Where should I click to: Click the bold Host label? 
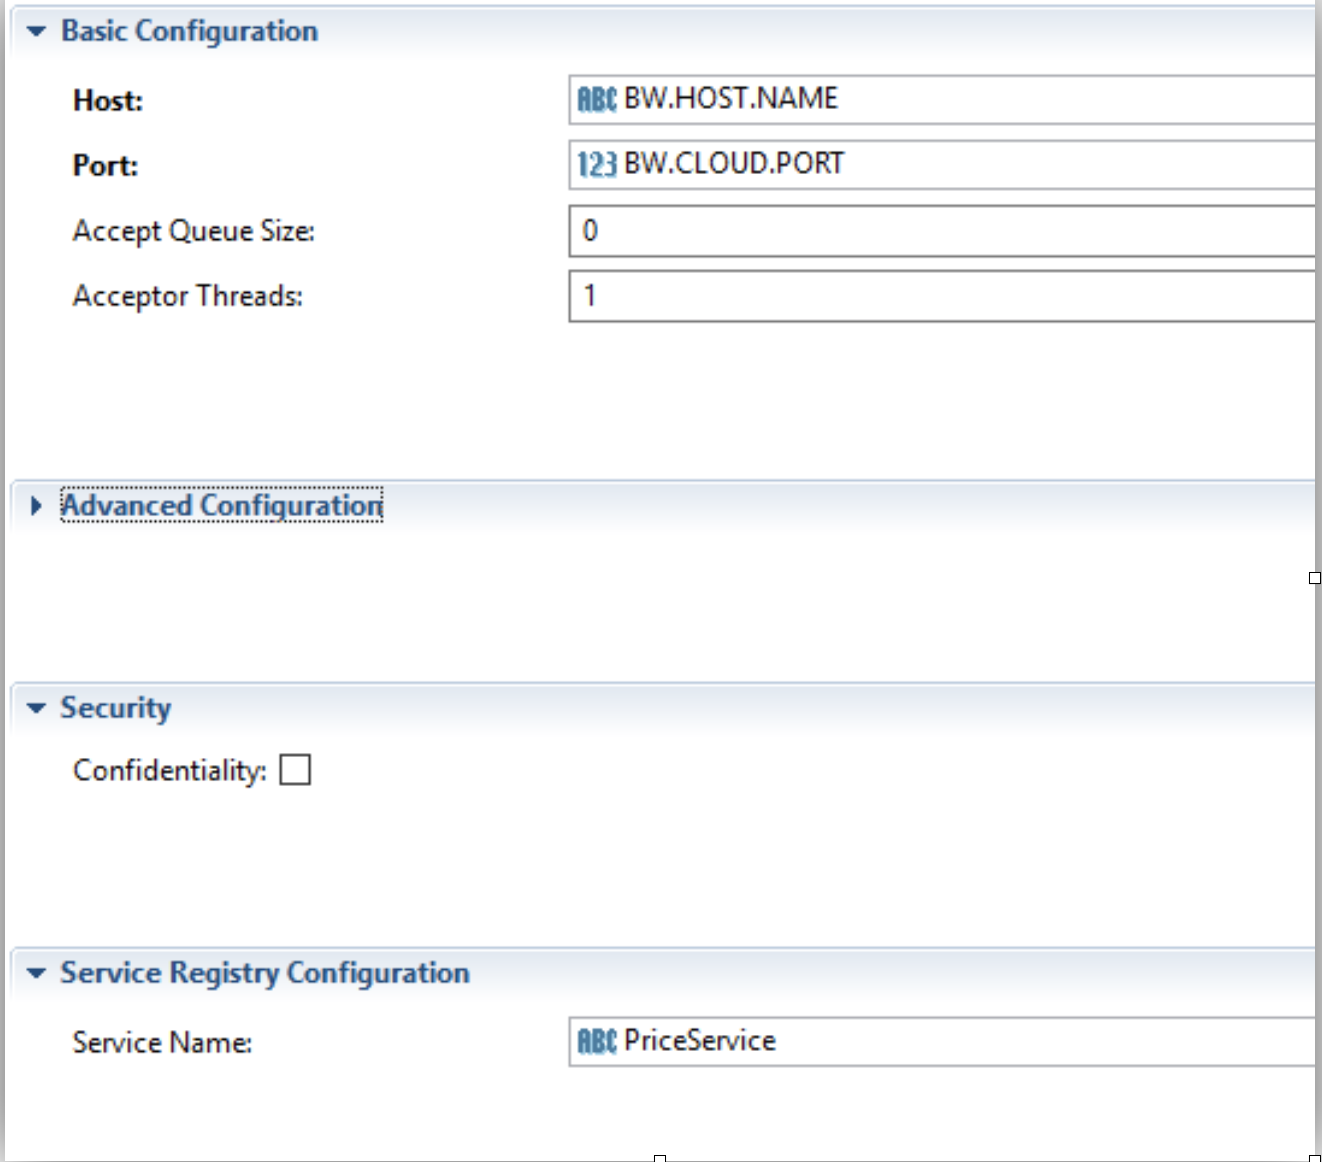(x=108, y=101)
